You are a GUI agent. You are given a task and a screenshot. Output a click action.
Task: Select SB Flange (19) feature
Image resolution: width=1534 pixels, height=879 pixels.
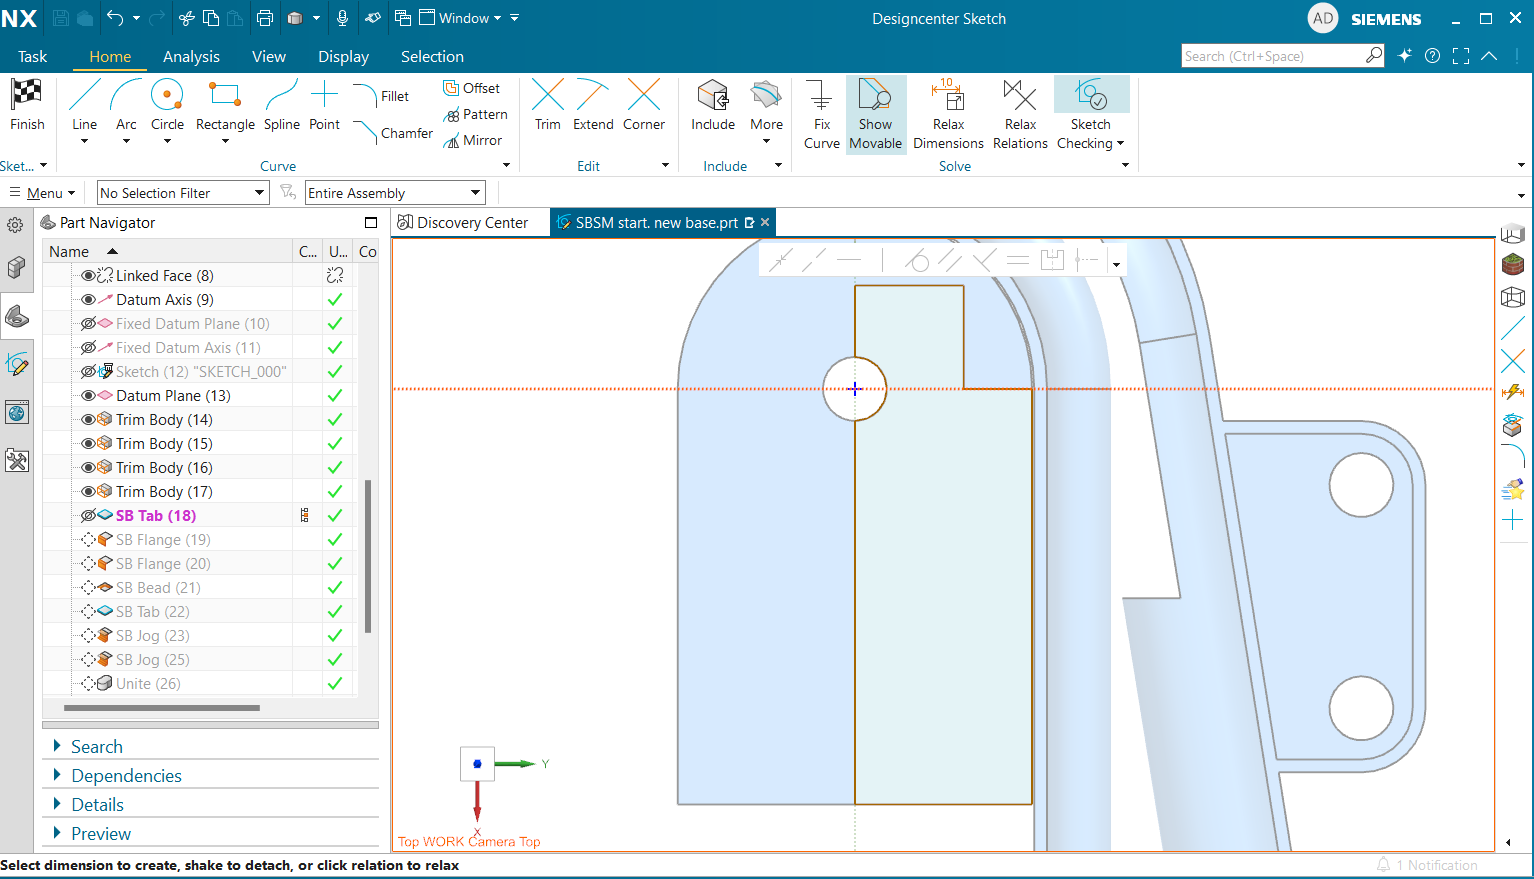pos(163,540)
